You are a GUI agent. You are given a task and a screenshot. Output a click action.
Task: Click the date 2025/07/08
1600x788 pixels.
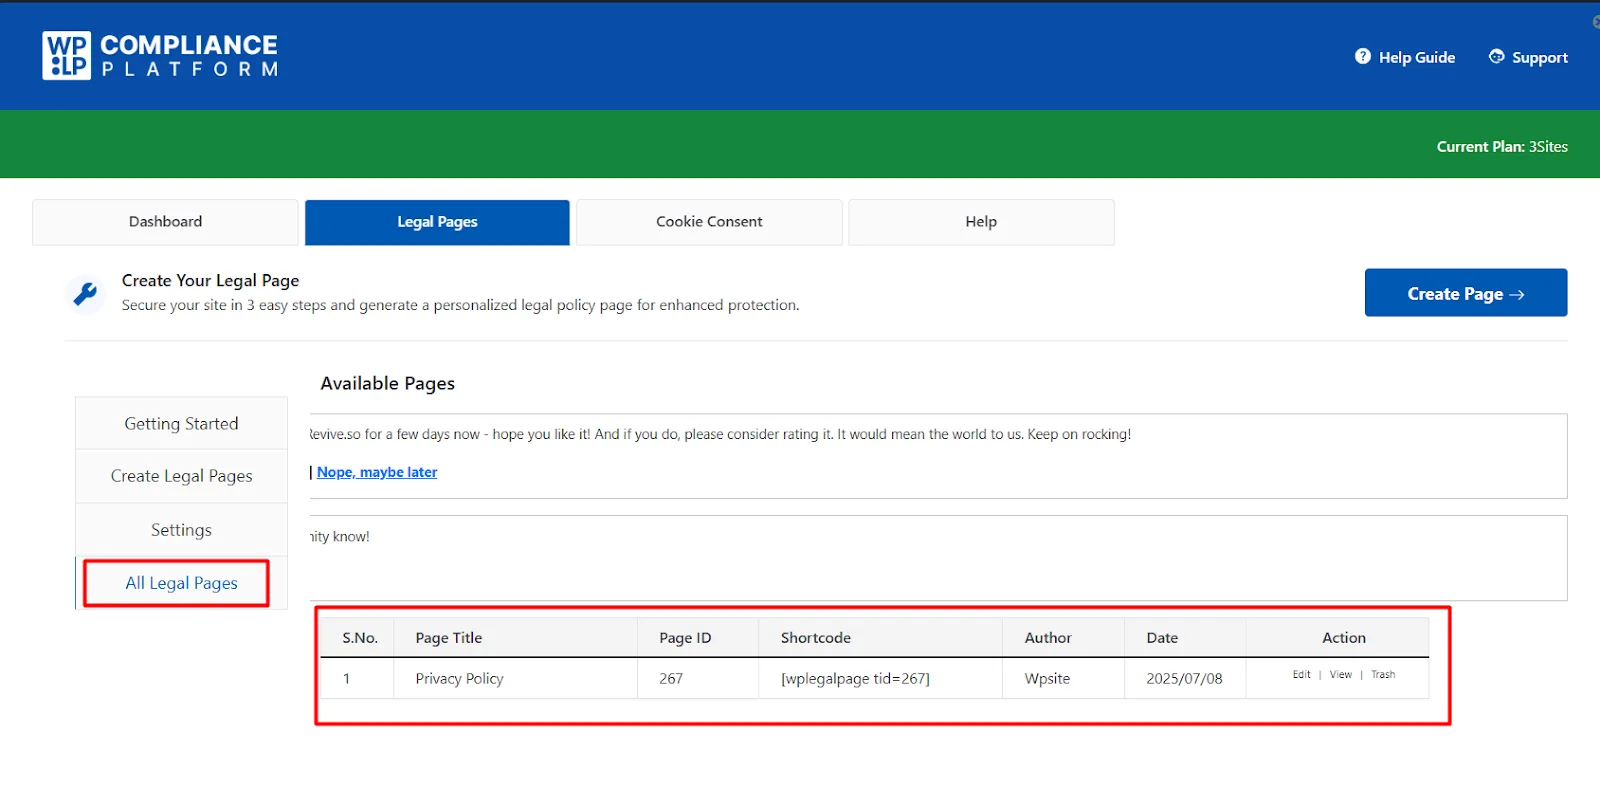[1184, 679]
